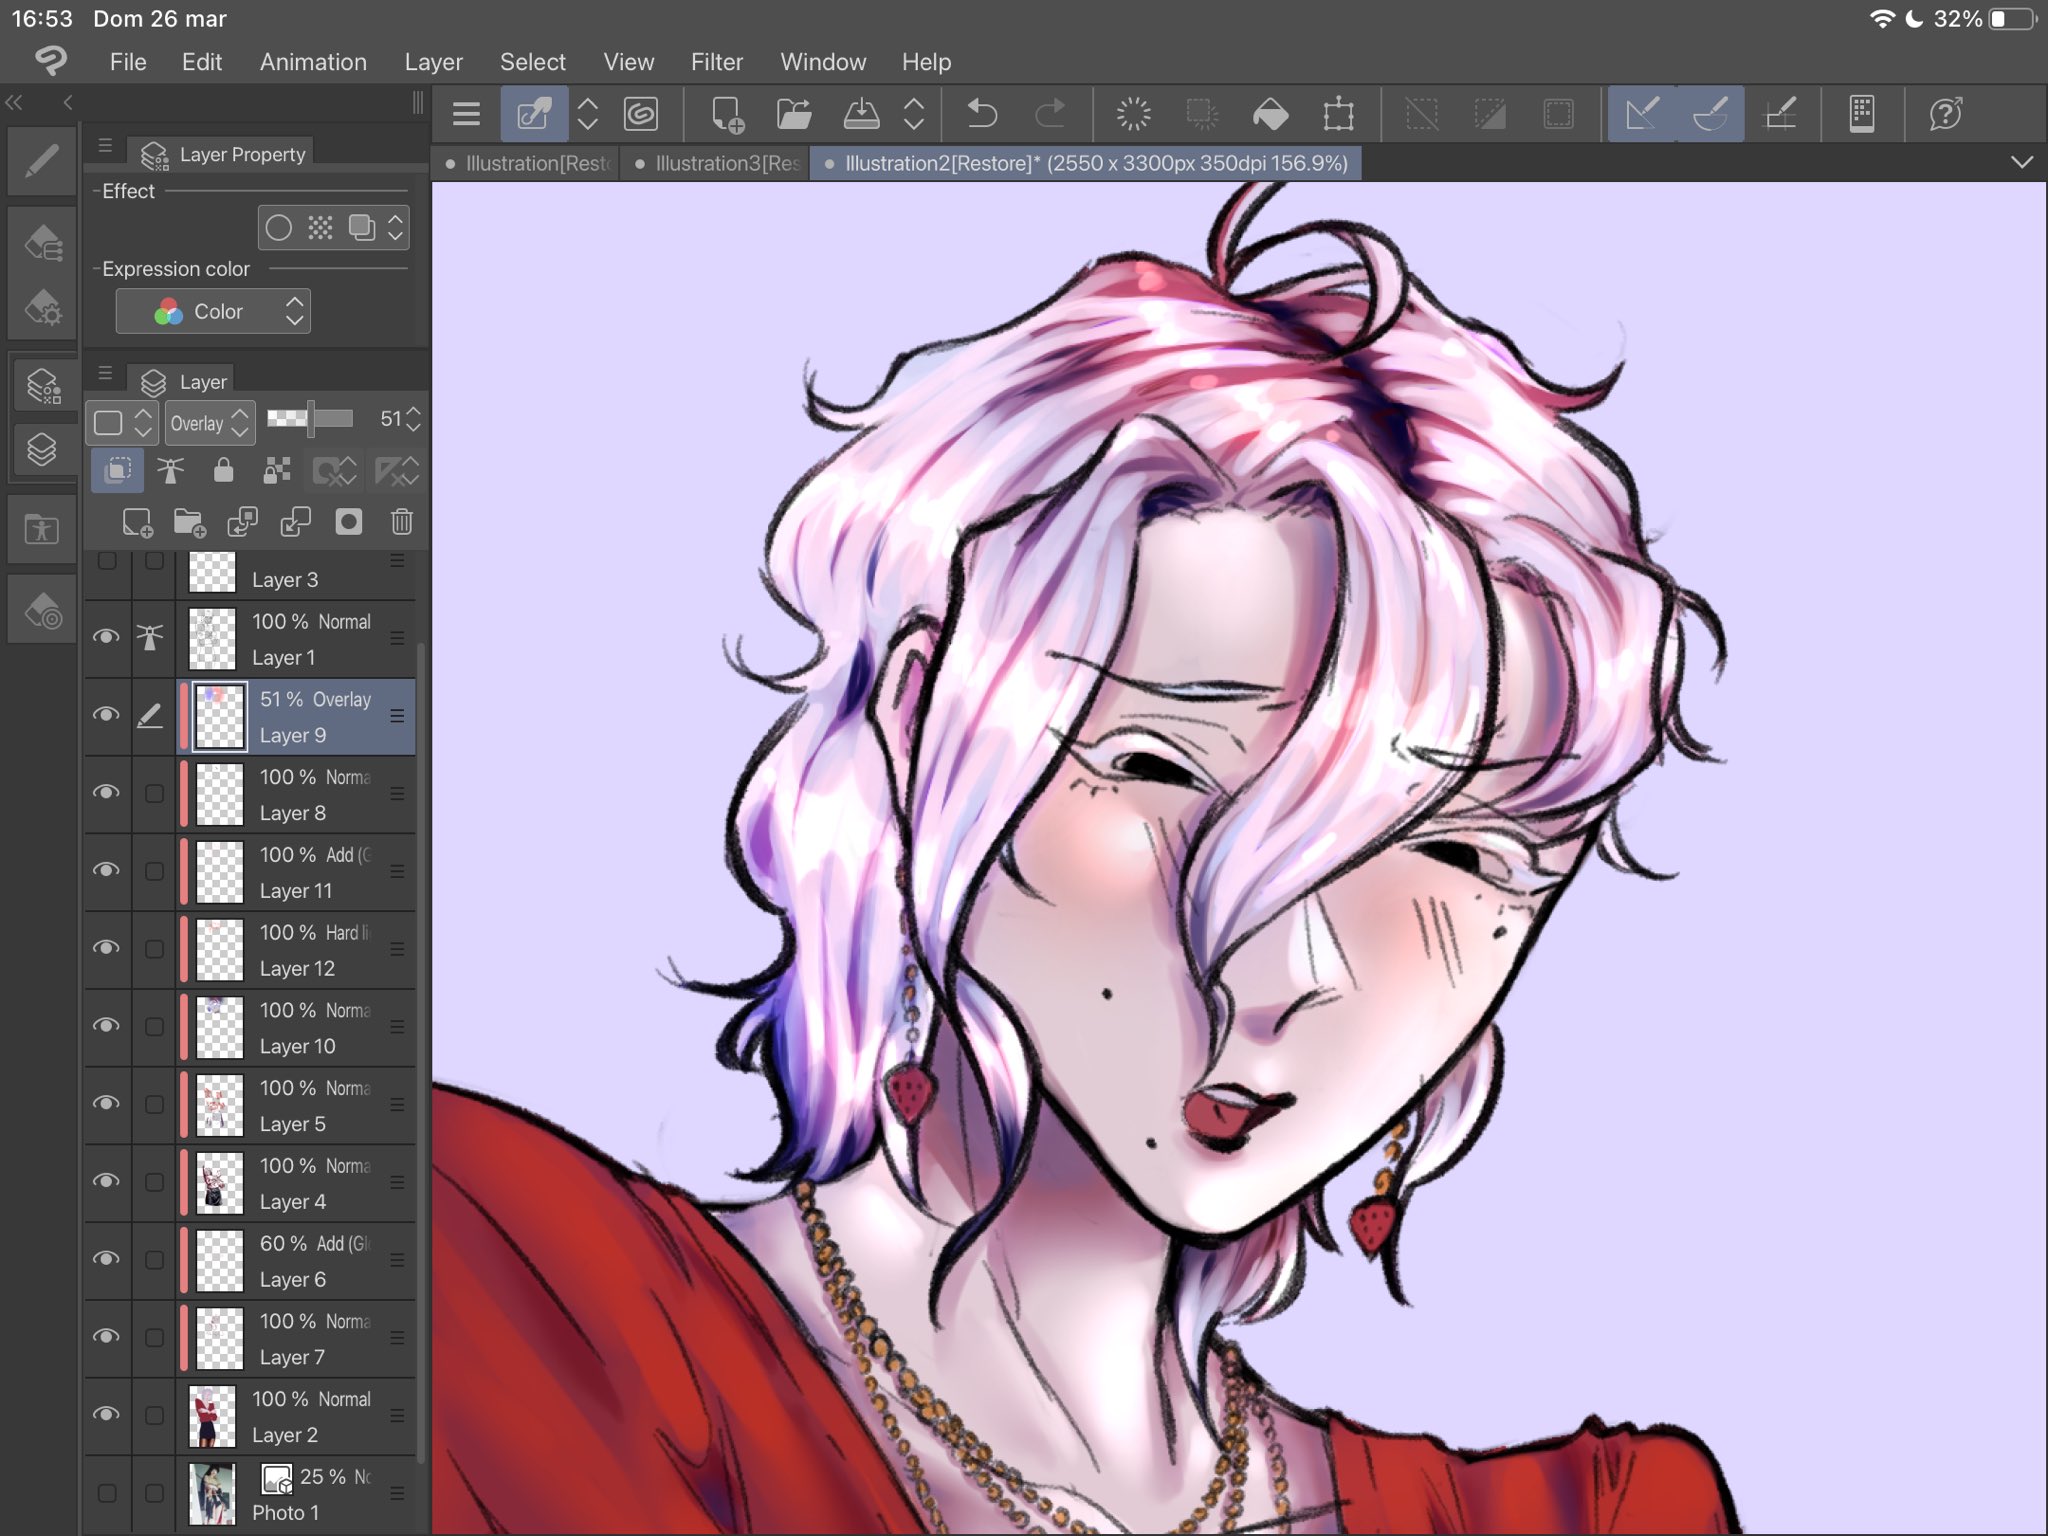Screen dimensions: 2048x1536
Task: Click the Open file folder icon
Action: coord(794,114)
